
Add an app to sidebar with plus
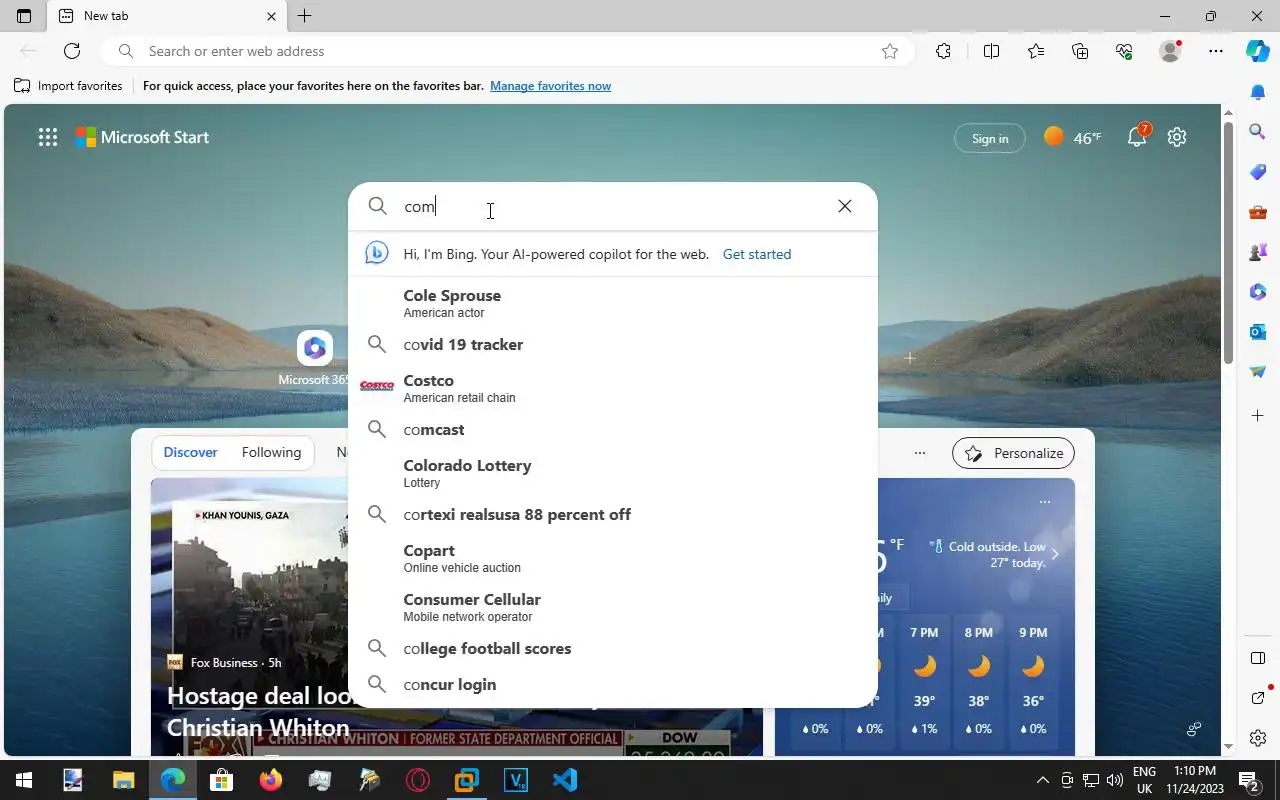(x=1258, y=415)
